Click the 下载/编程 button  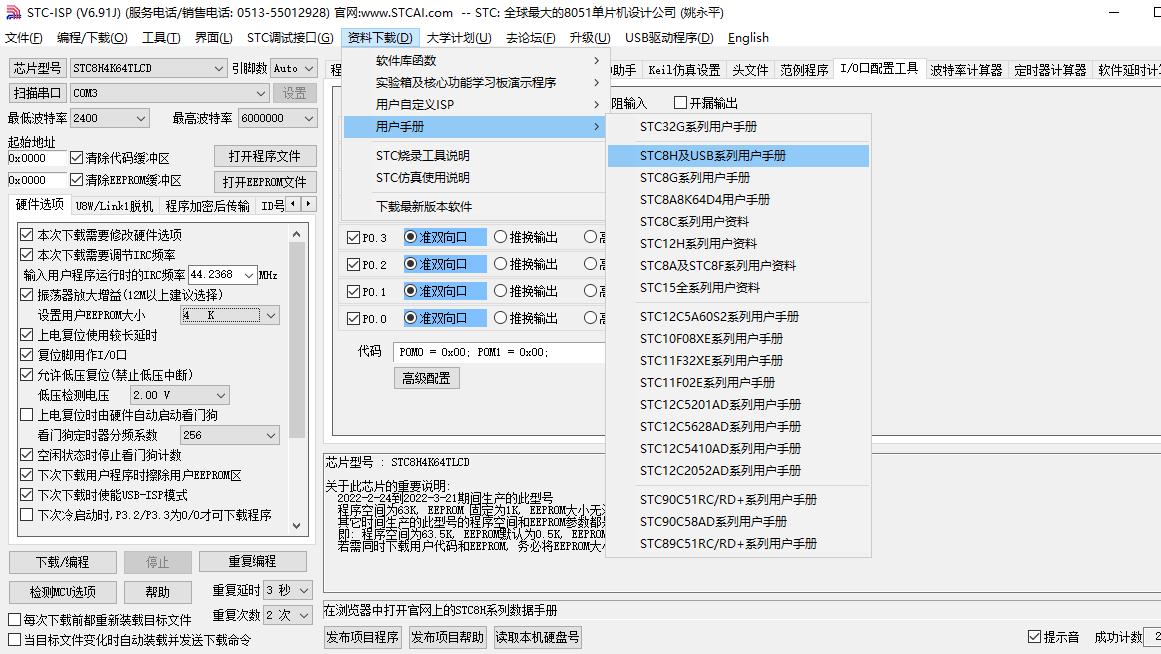[x=63, y=562]
